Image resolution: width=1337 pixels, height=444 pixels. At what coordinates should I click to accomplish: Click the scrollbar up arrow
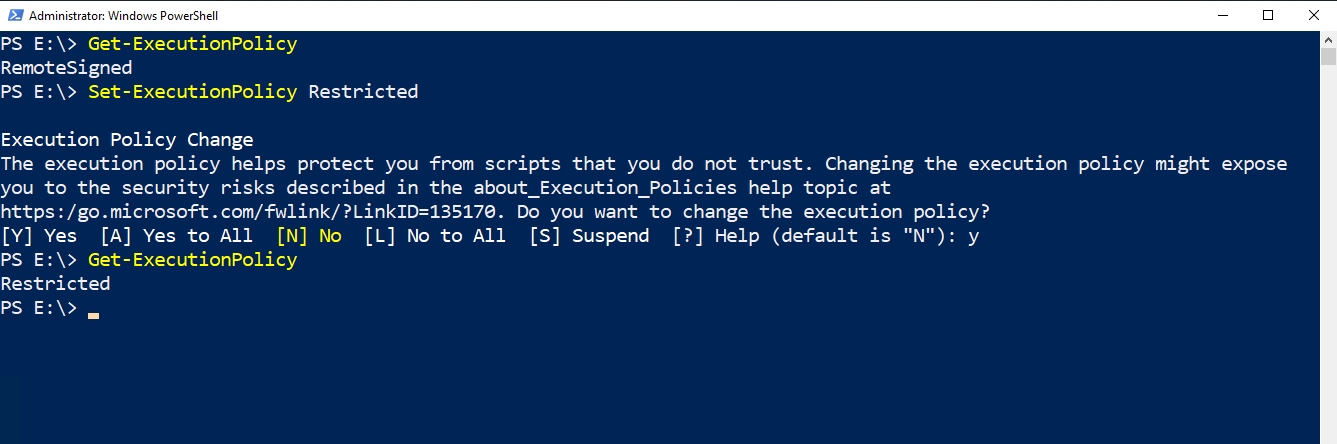coord(1328,39)
